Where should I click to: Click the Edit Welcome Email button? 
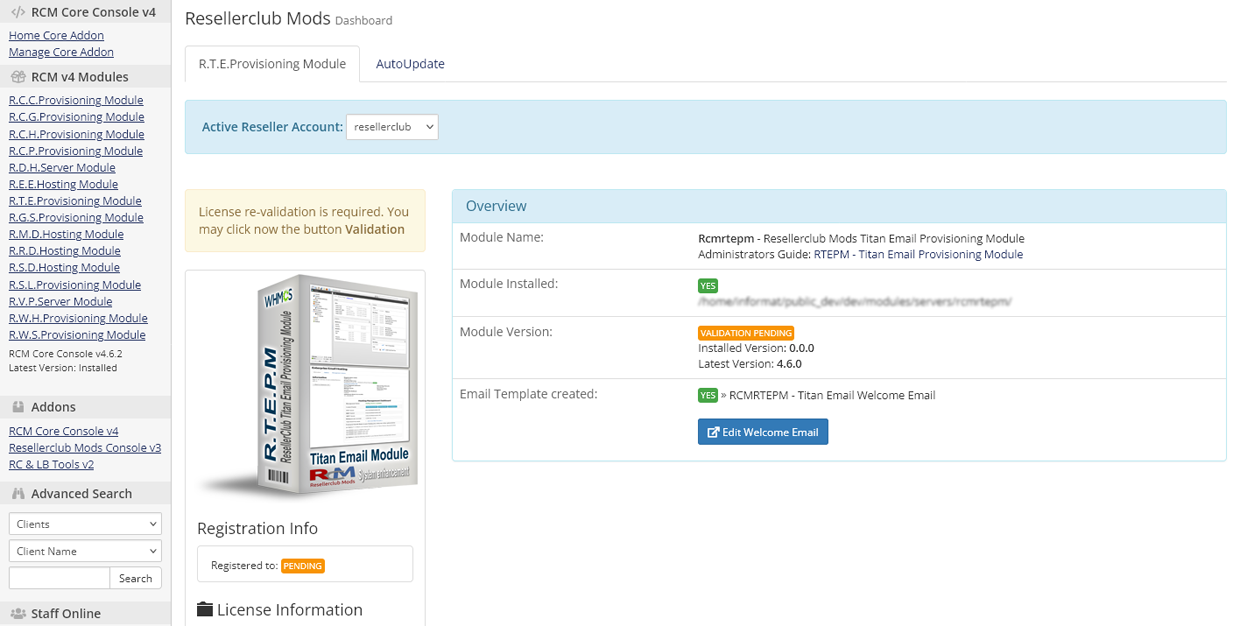[x=763, y=432]
